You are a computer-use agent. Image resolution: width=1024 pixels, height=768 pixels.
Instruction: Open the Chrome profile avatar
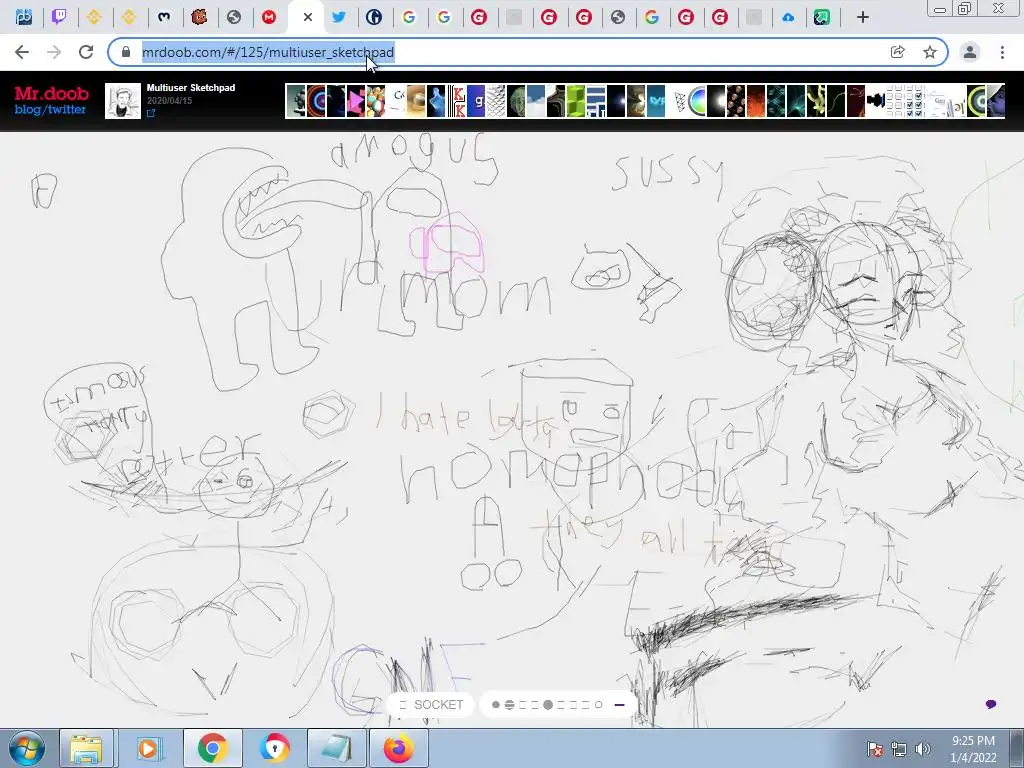[970, 52]
